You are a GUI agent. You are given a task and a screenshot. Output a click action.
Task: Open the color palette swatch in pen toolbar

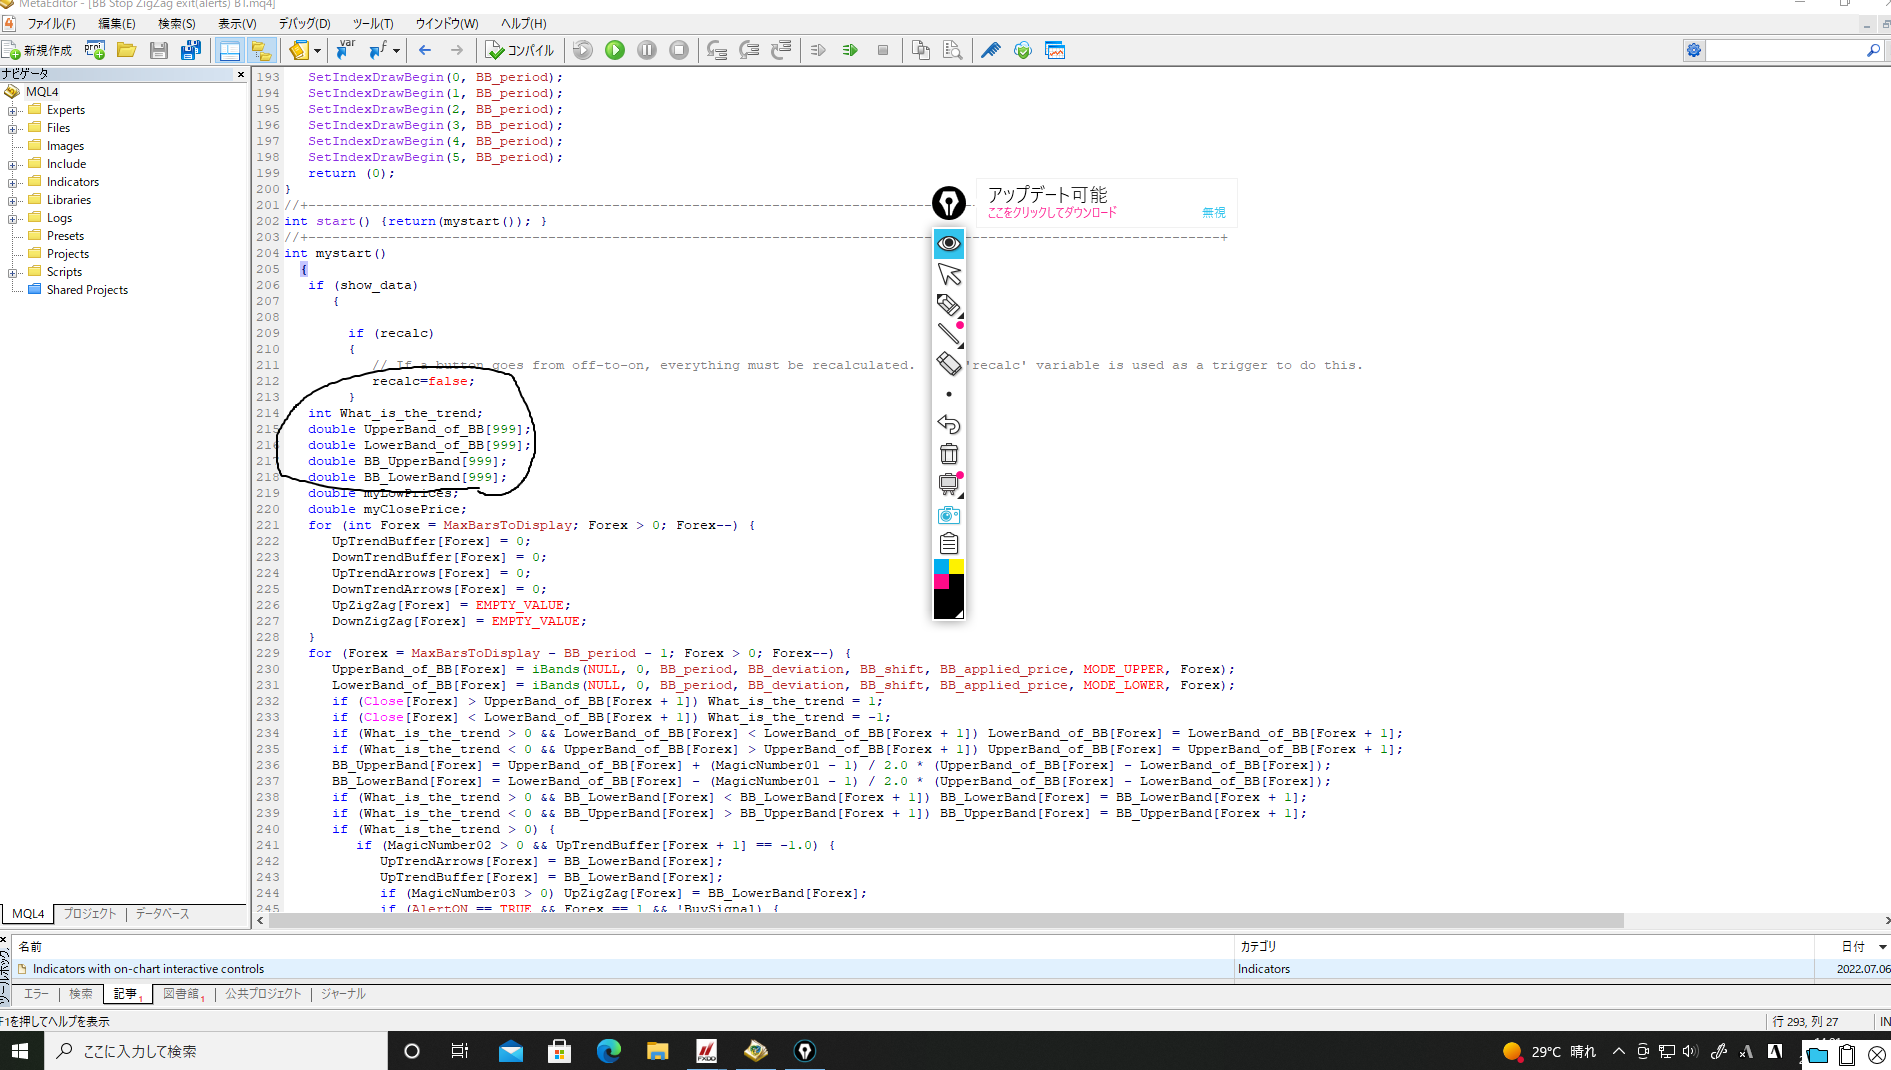pos(949,589)
